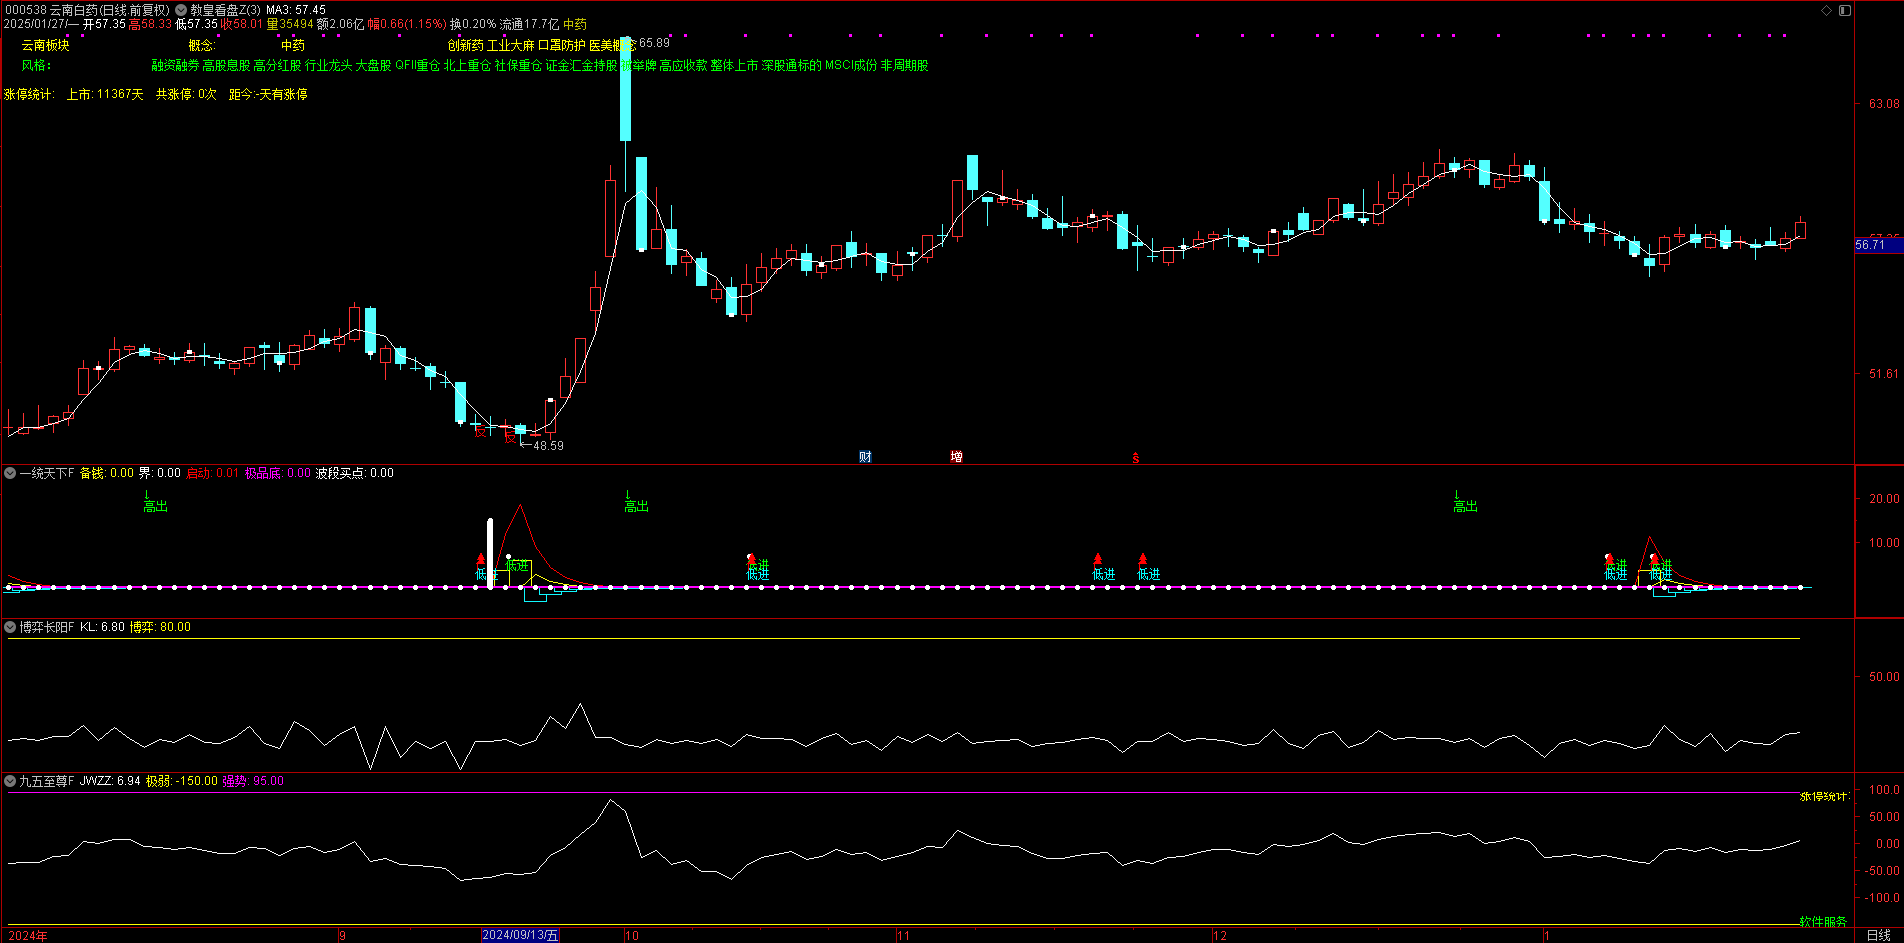Click the diamond icon at chart top right
The height and width of the screenshot is (943, 1904).
(1826, 10)
